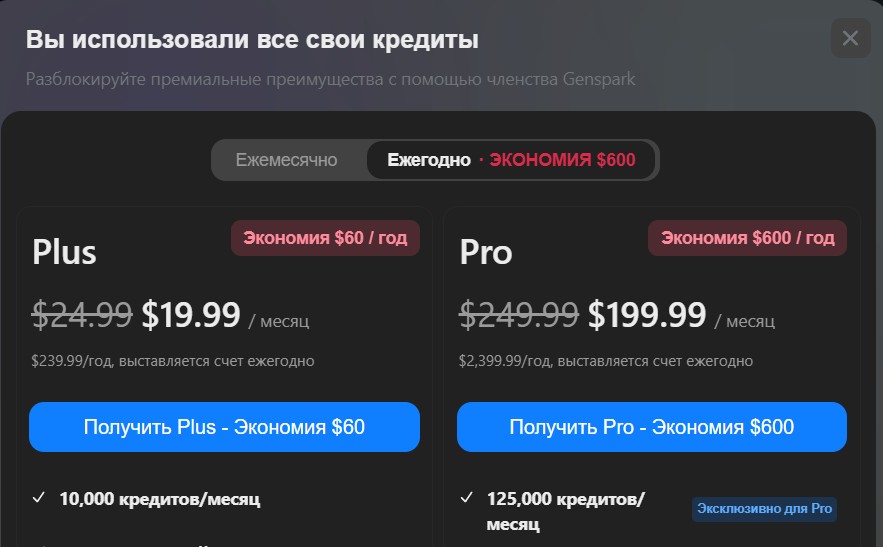Click the $239.99/год billing note
This screenshot has width=883, height=547.
pyautogui.click(x=173, y=361)
